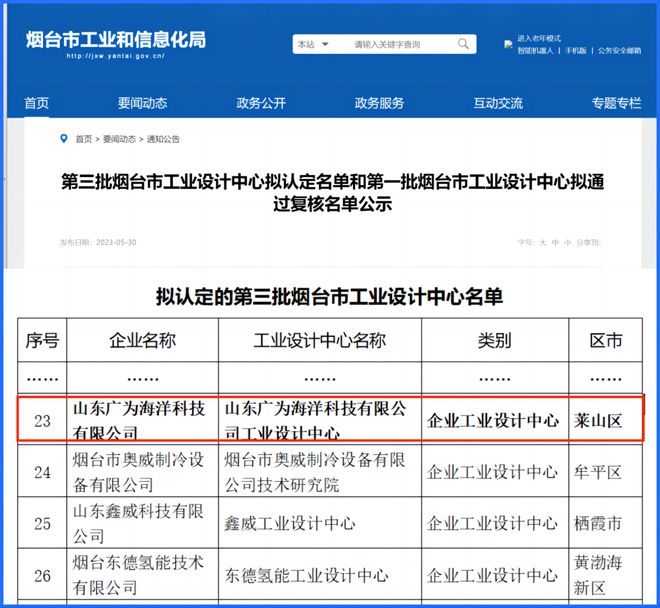This screenshot has width=660, height=608.
Task: Open the 政务公开 navigation tab
Action: (261, 103)
